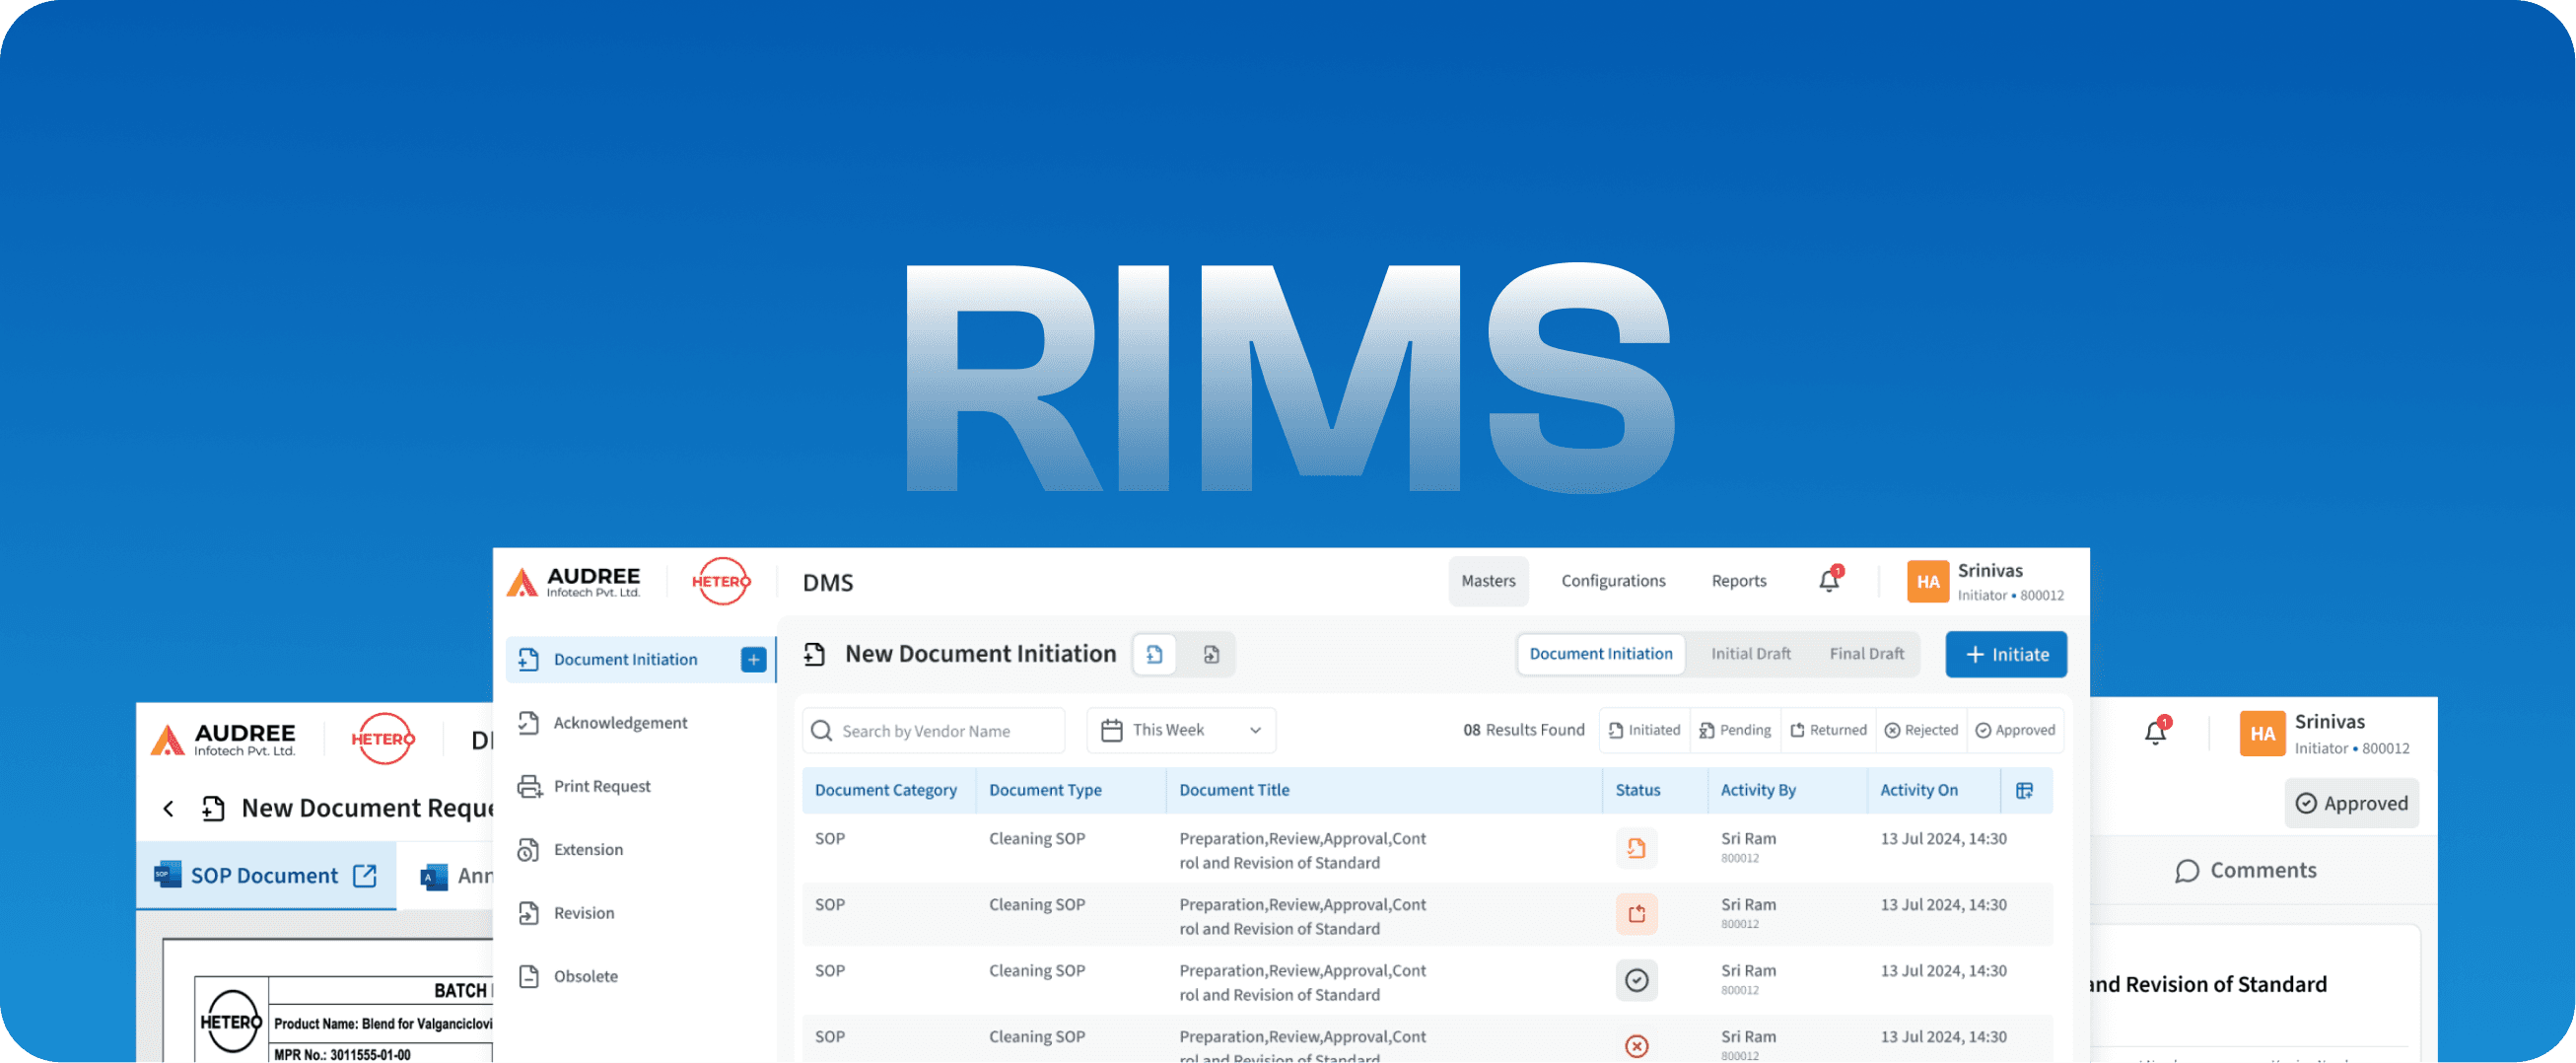Filter by Initiated status
2576x1063 pixels.
tap(1644, 730)
